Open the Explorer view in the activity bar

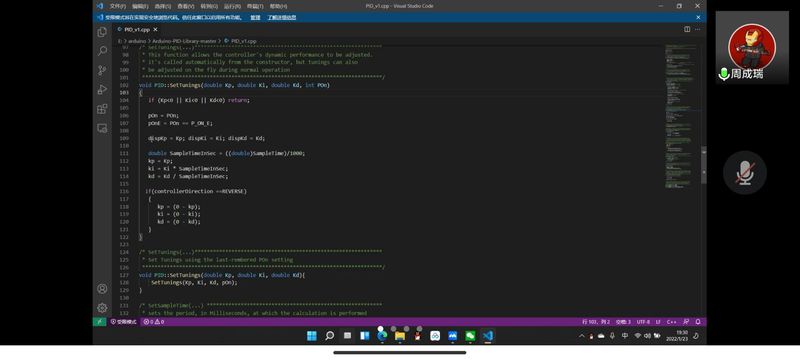(x=102, y=32)
